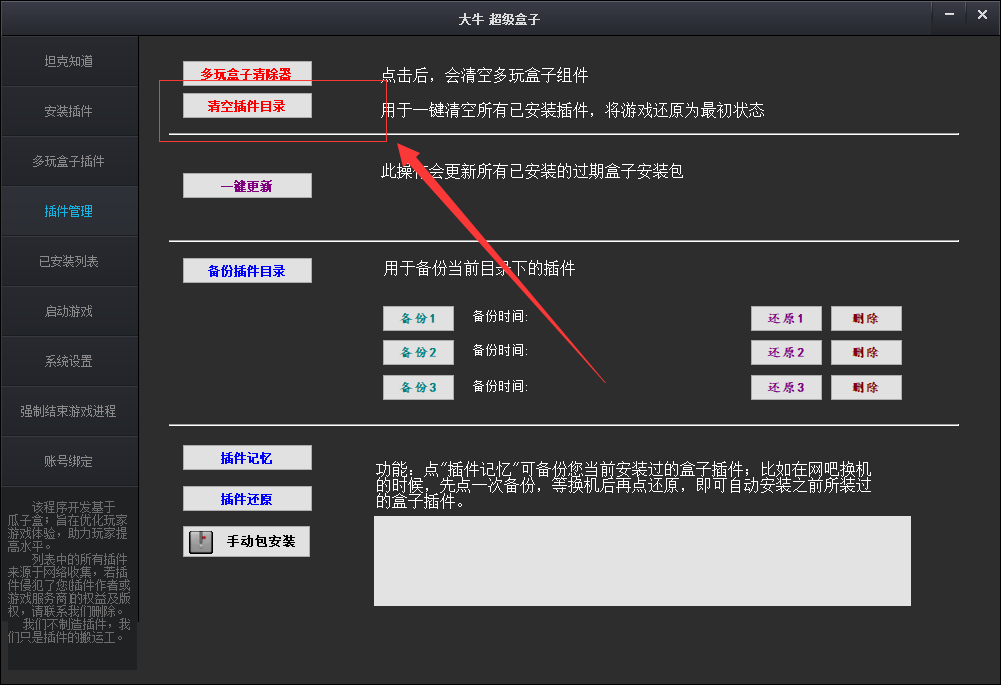Click the 备份3 backup button
This screenshot has height=685, width=1001.
pos(418,387)
